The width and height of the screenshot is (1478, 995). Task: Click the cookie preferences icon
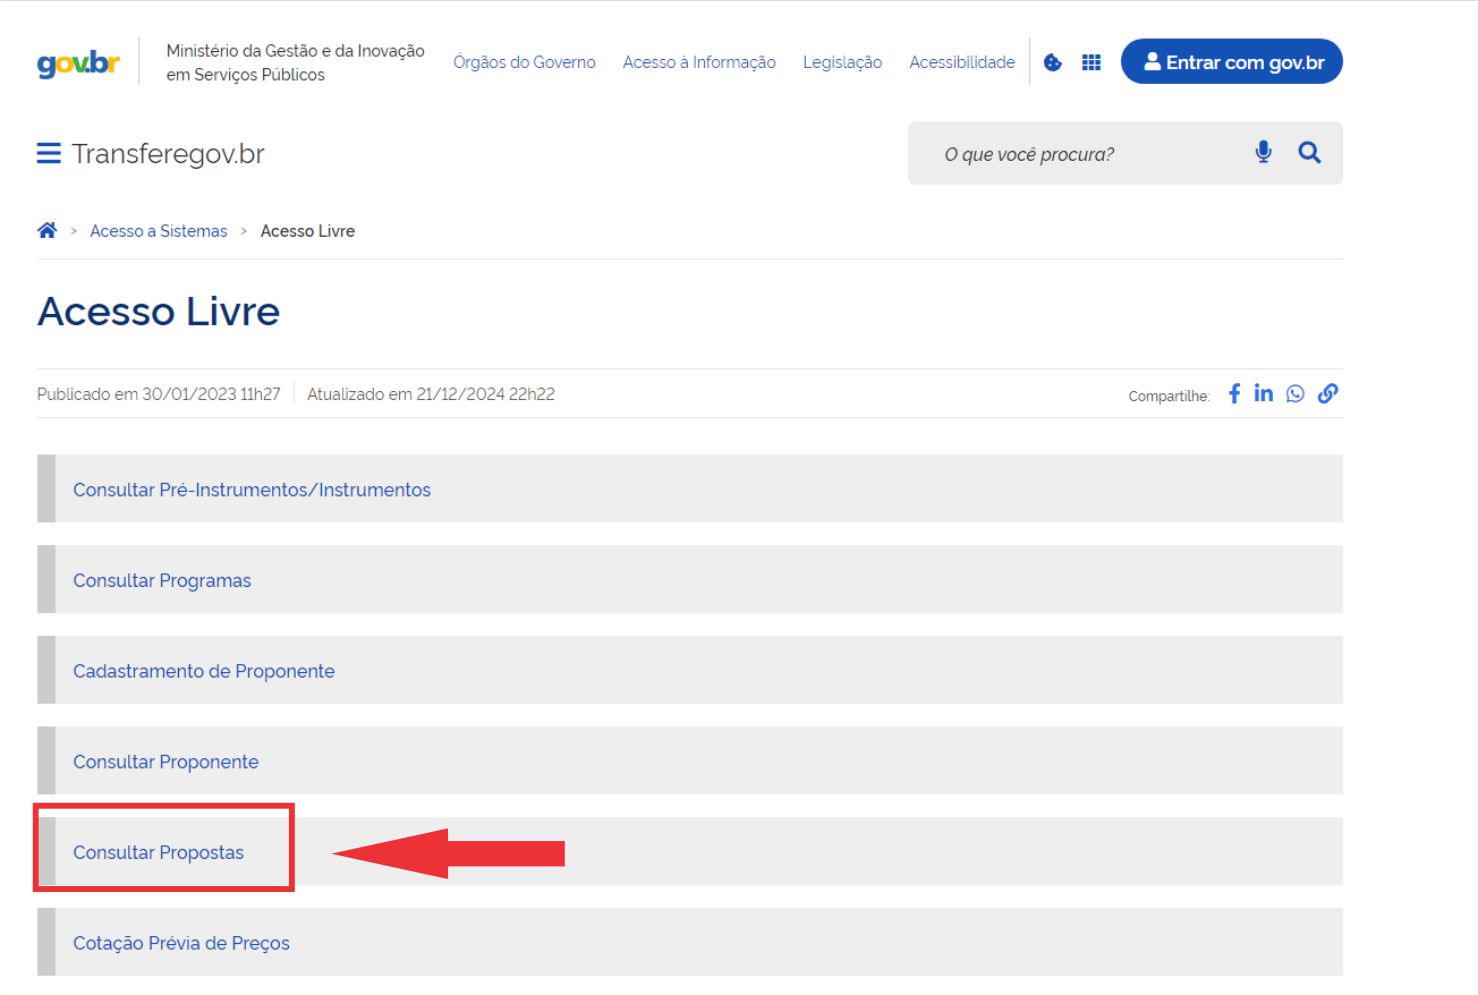[x=1053, y=62]
